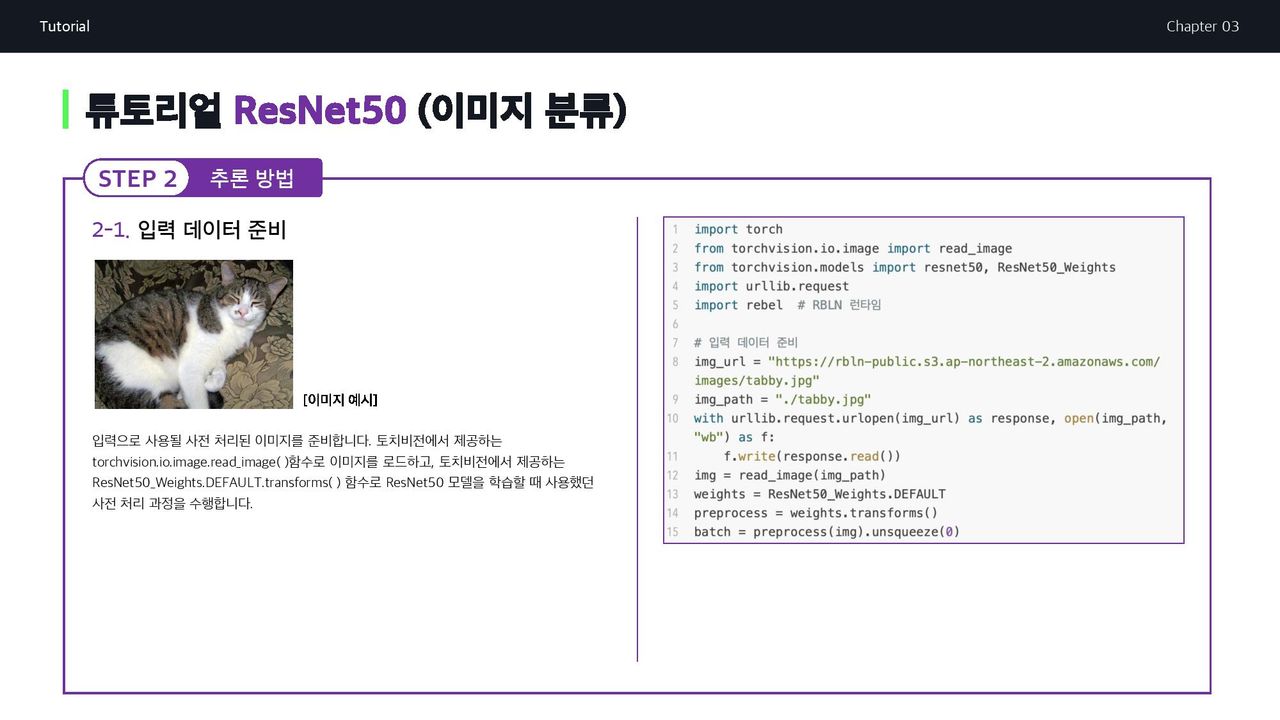Click the '# RBLN 런타임' comment
This screenshot has height=720, width=1280.
(x=840, y=305)
